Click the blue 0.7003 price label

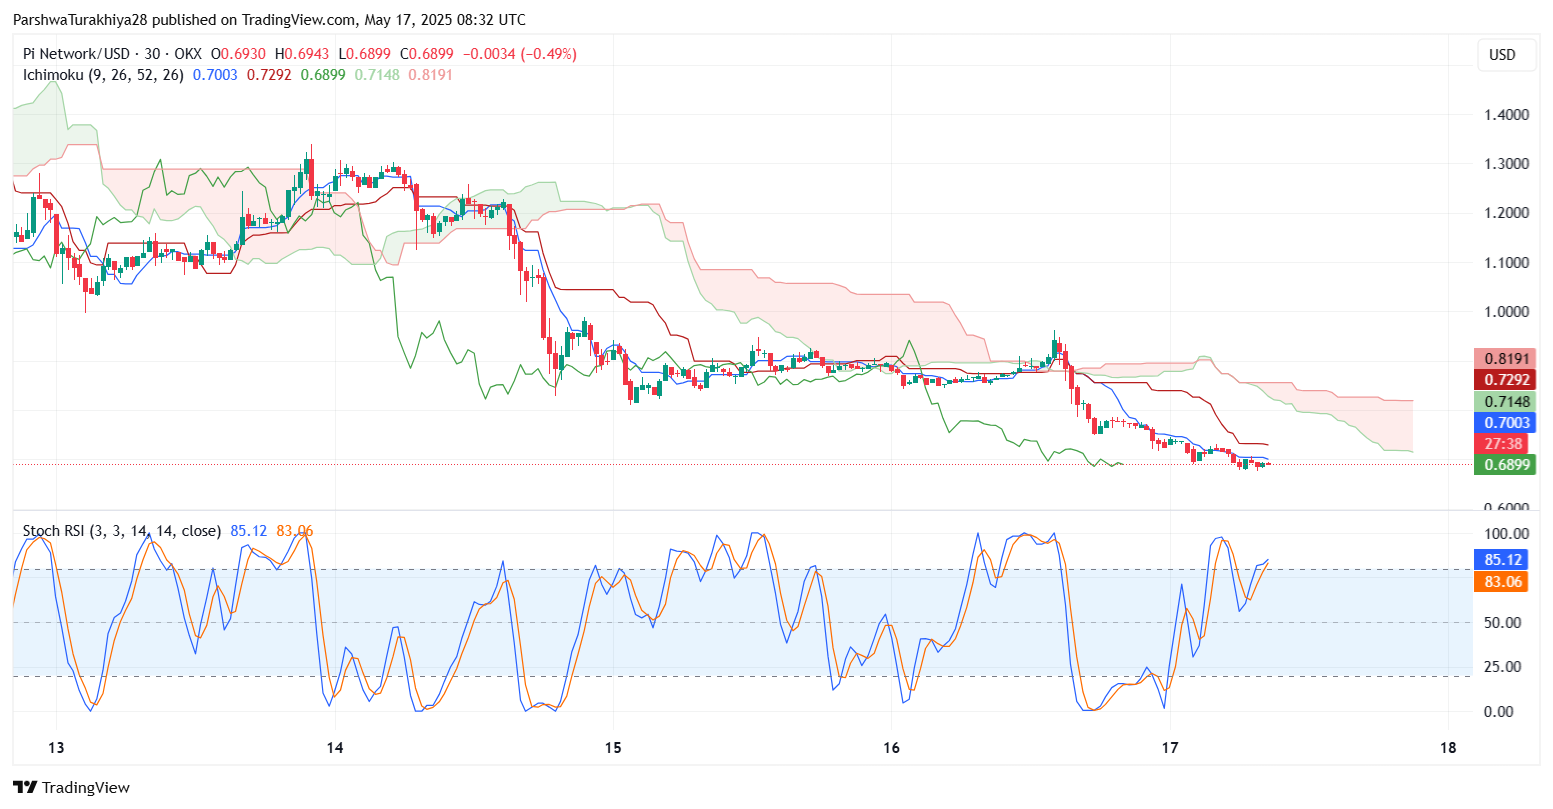1504,423
